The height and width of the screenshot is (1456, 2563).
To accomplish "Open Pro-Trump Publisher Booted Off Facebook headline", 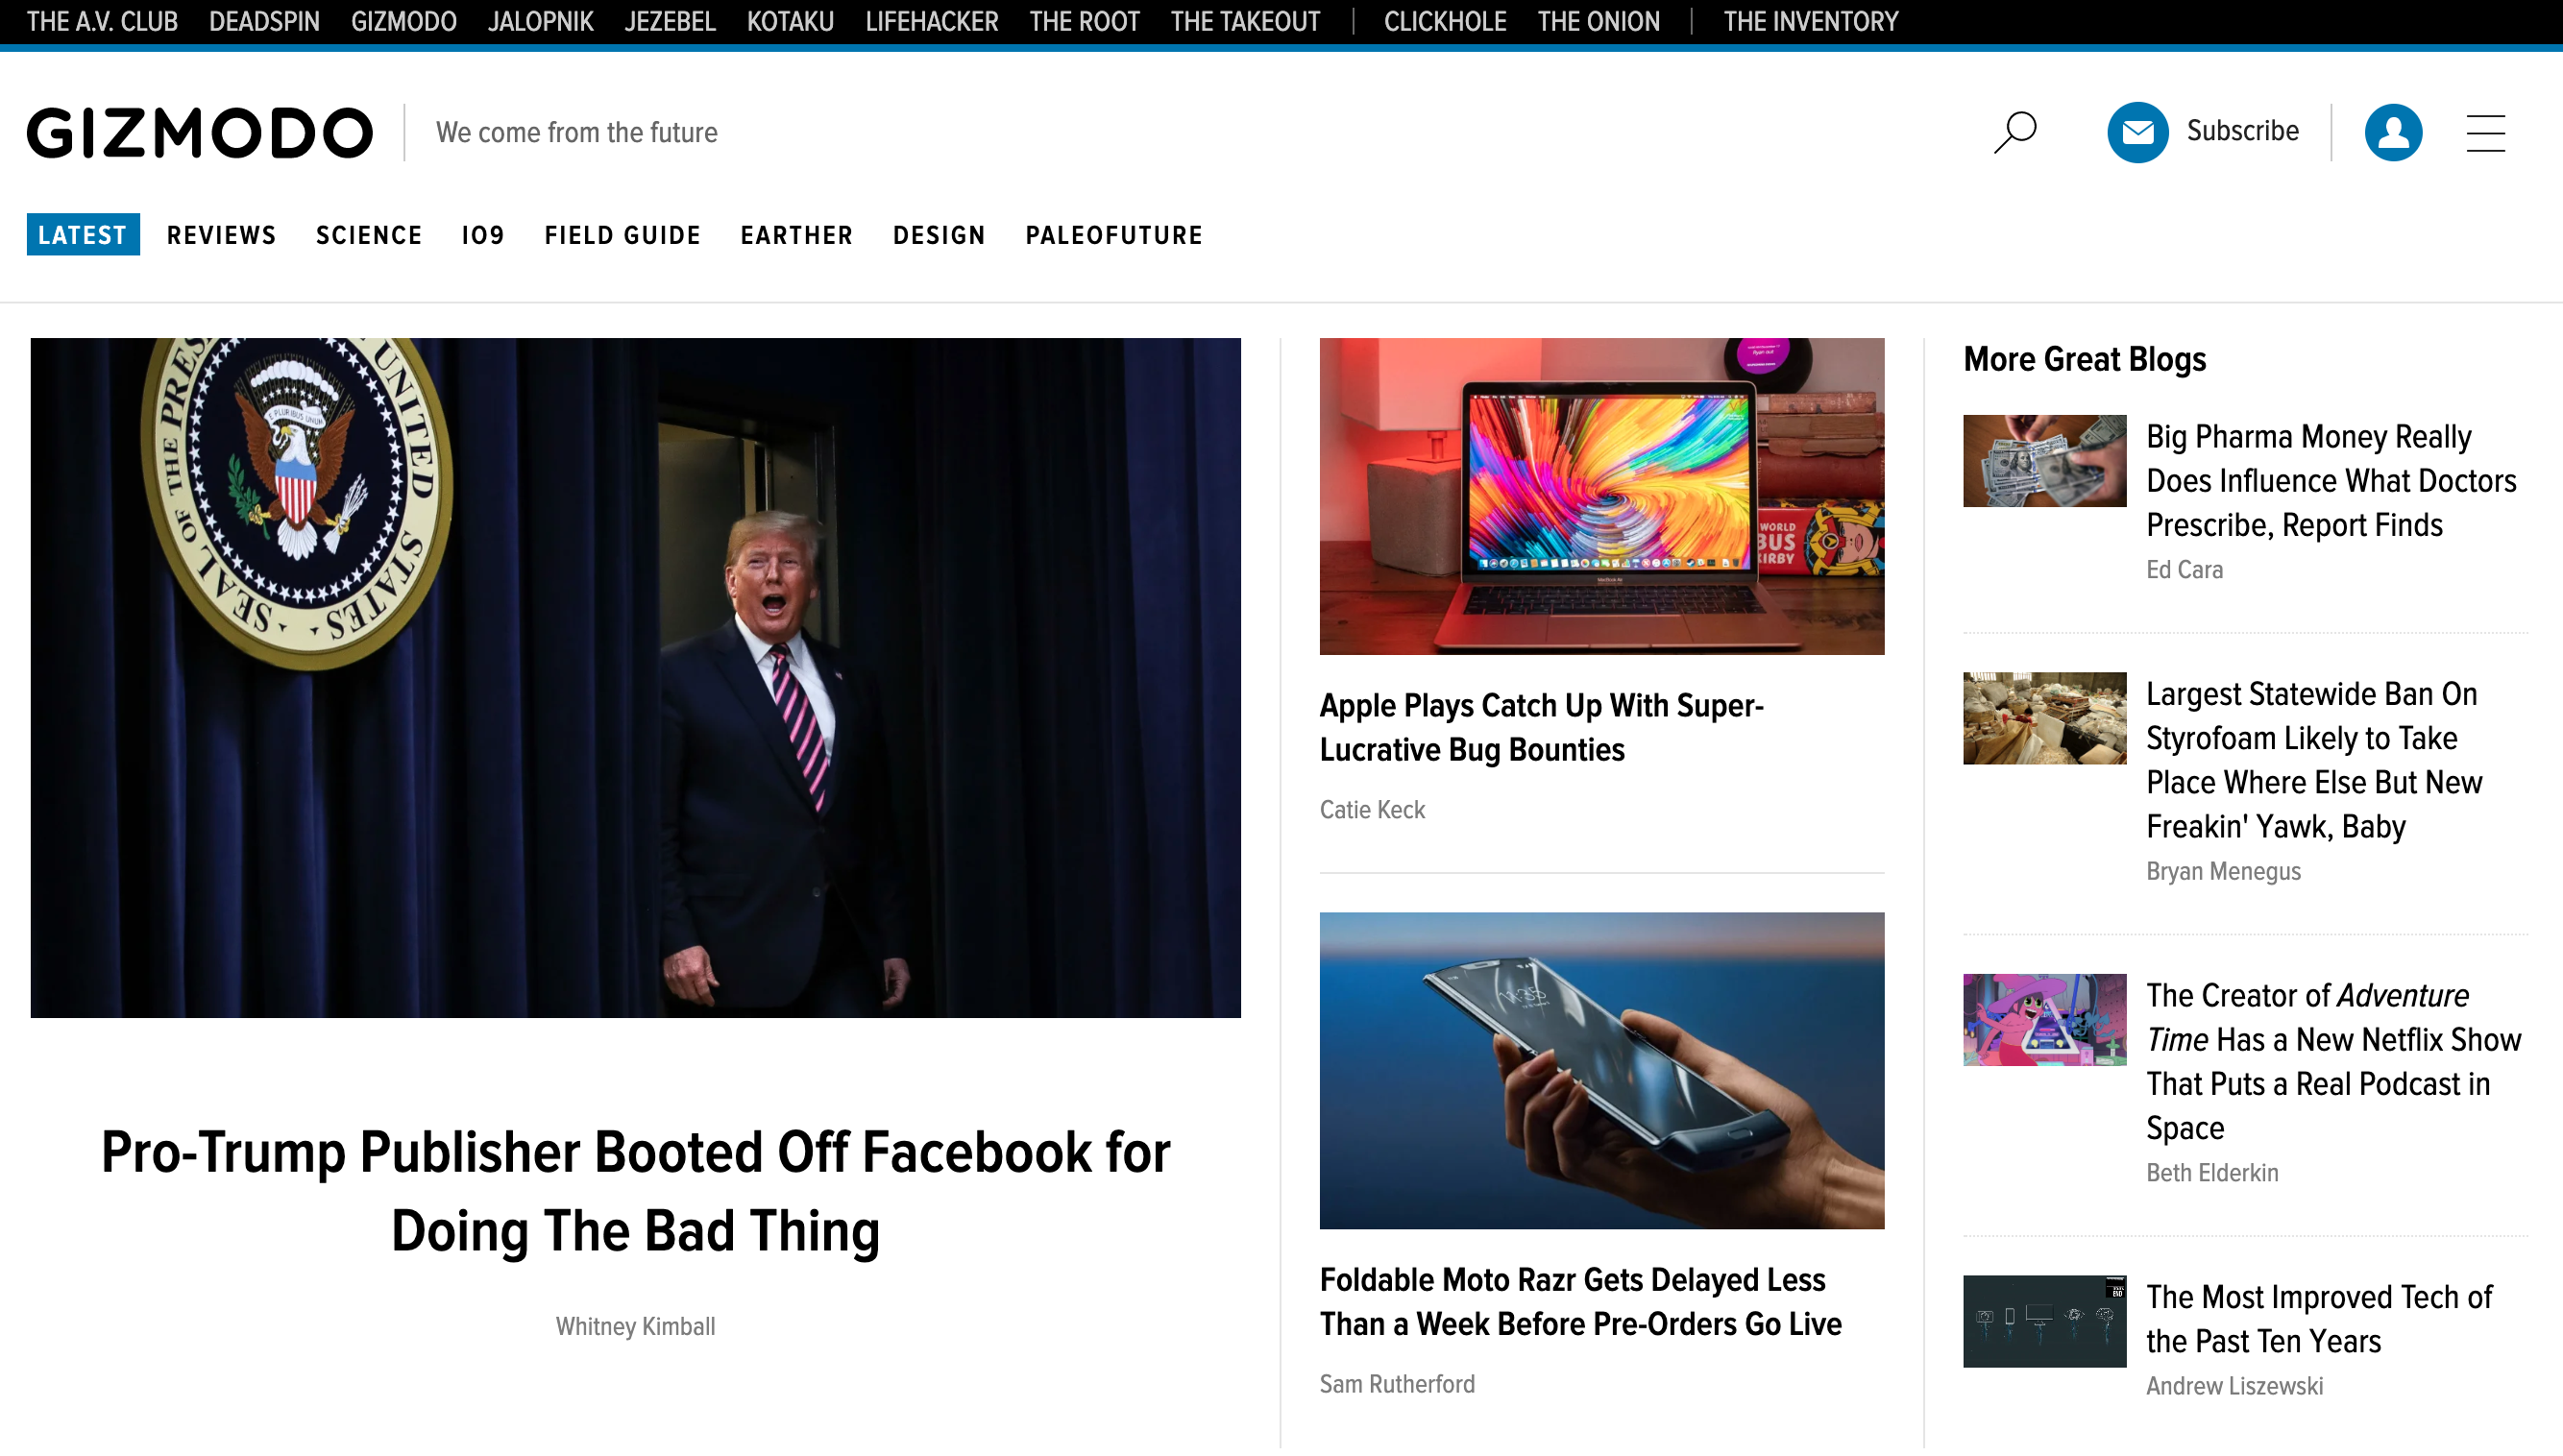I will pyautogui.click(x=636, y=1191).
